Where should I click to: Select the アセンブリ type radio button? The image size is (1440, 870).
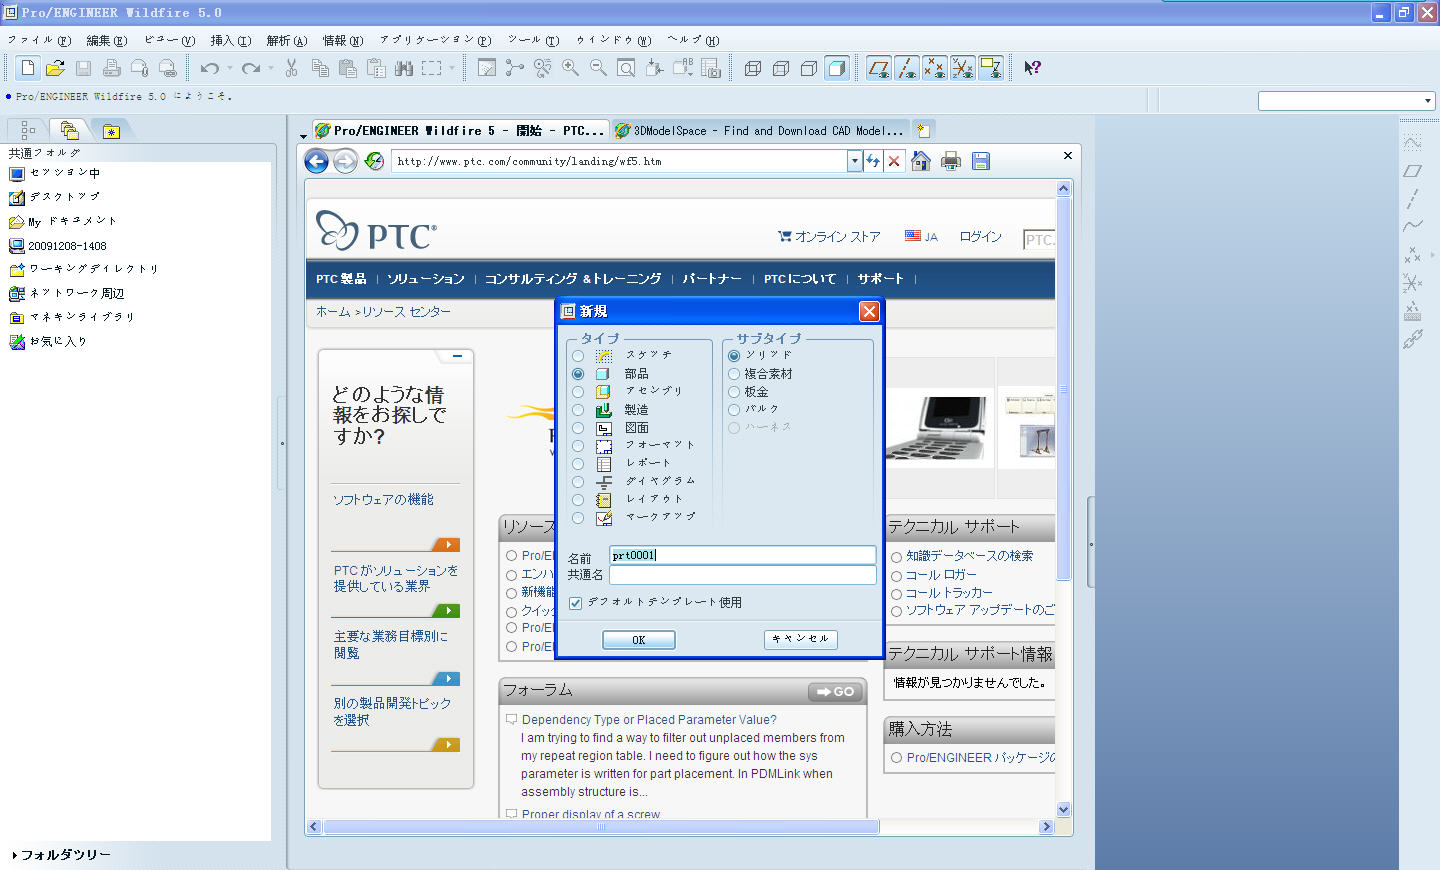(578, 392)
